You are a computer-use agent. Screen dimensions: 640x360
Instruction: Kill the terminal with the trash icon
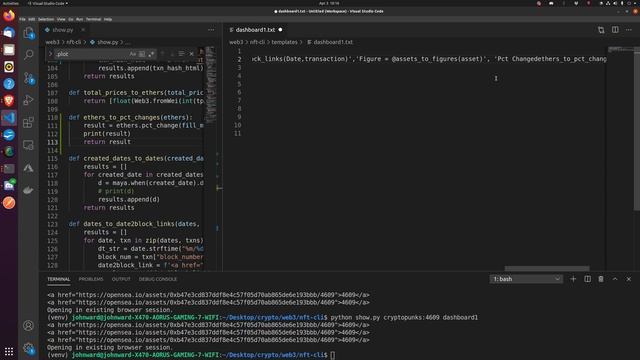coord(601,279)
